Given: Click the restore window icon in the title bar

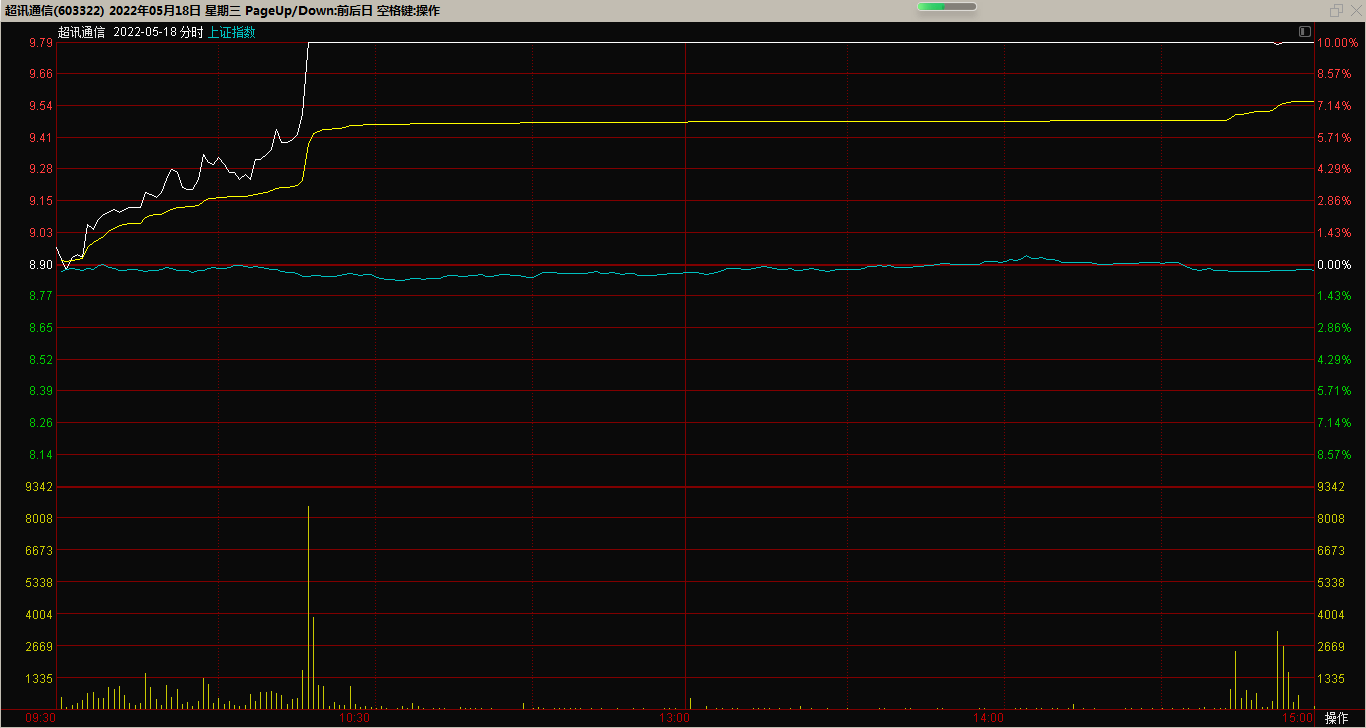Looking at the screenshot, I should click(x=1336, y=10).
